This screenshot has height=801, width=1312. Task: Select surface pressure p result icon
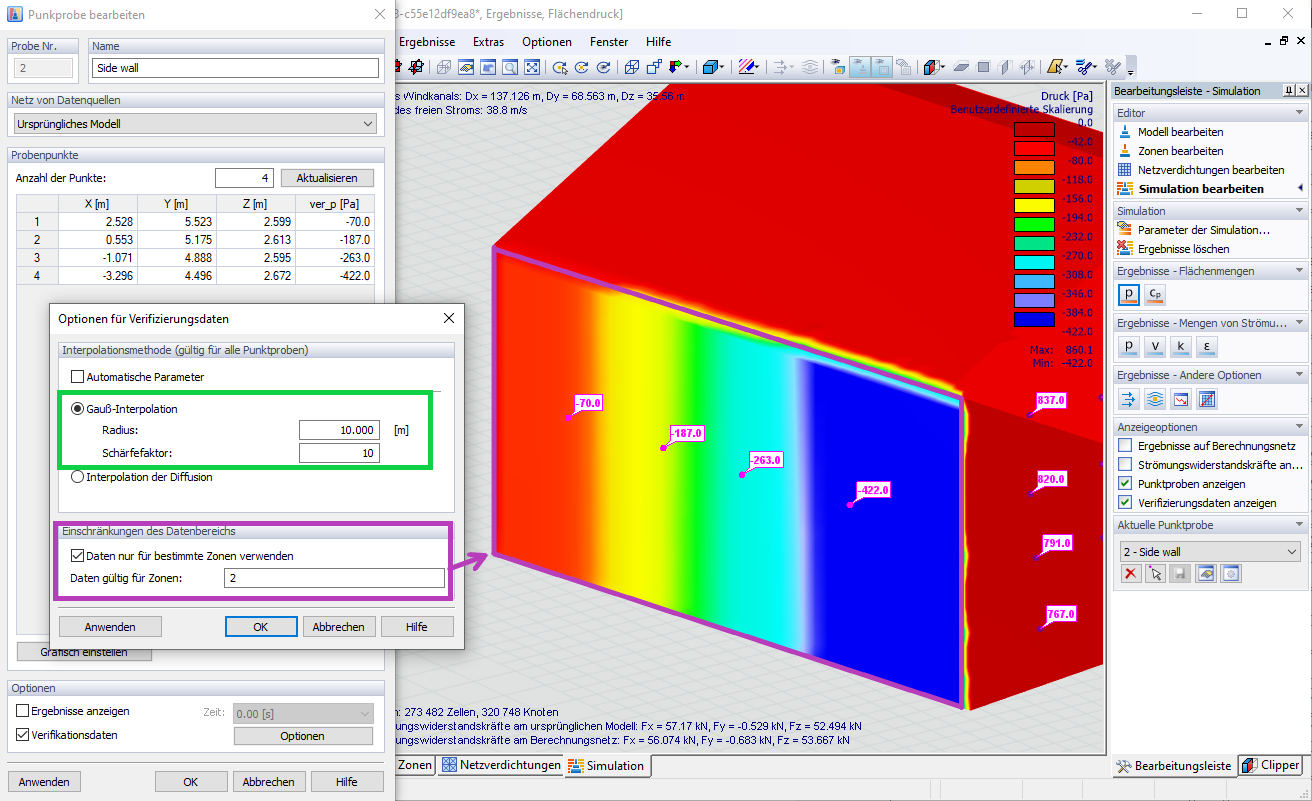(x=1129, y=294)
